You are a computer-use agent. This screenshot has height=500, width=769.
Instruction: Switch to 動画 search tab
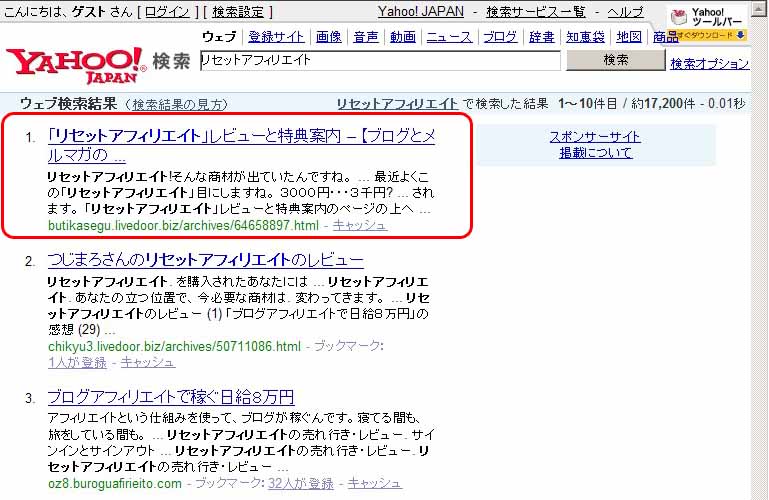coord(403,37)
